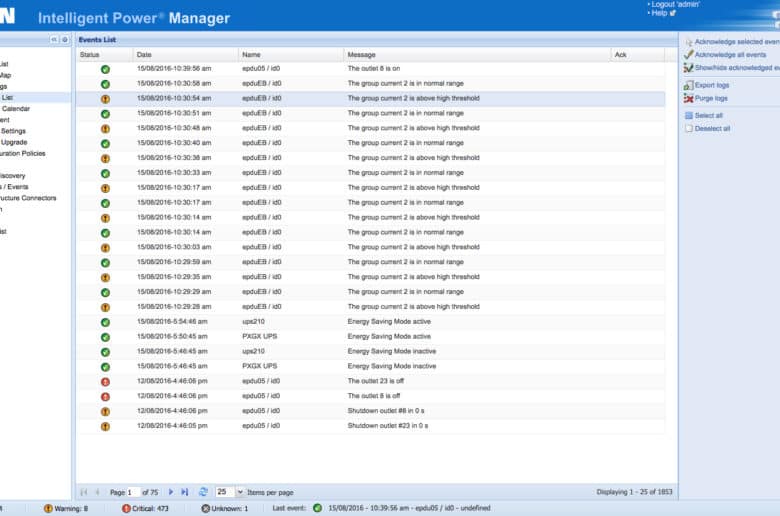Click the first page arrow in pager

(84, 492)
